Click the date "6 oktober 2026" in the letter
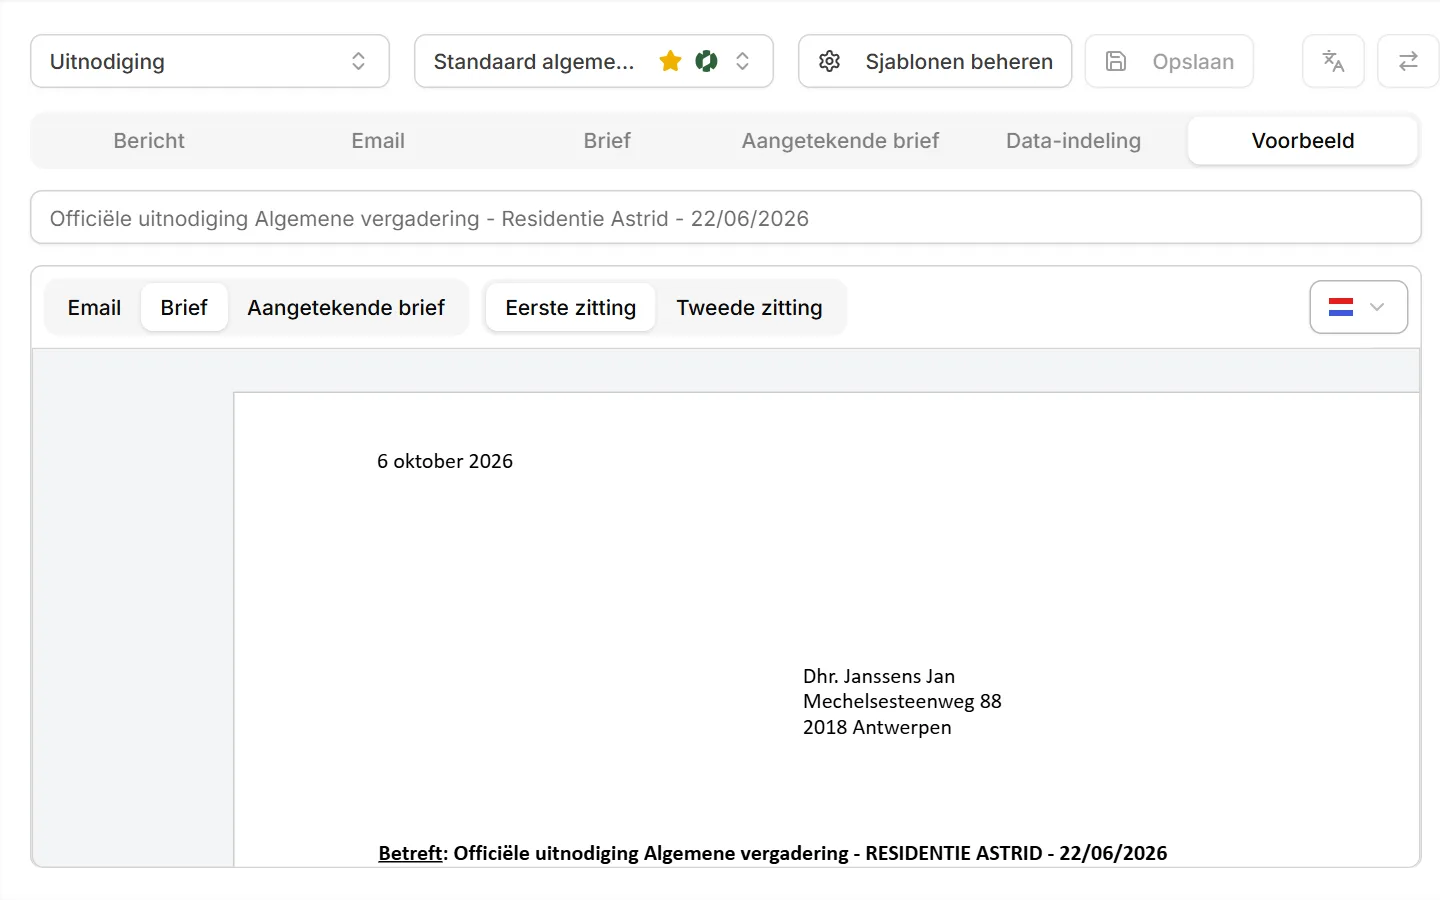The height and width of the screenshot is (900, 1440). pyautogui.click(x=445, y=461)
